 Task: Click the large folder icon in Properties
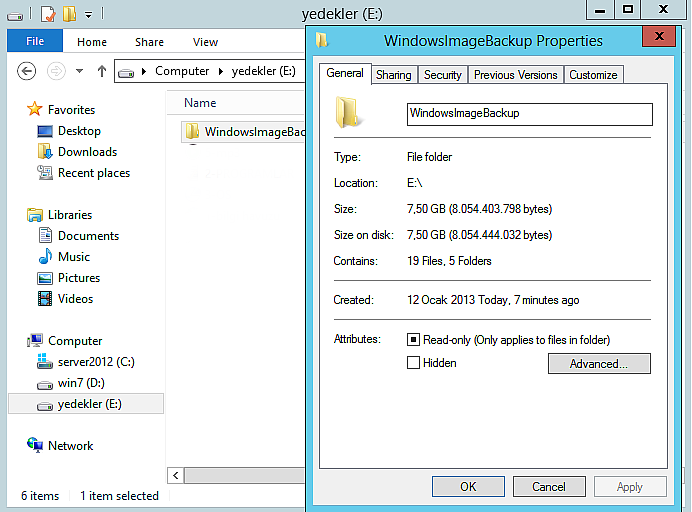point(349,112)
